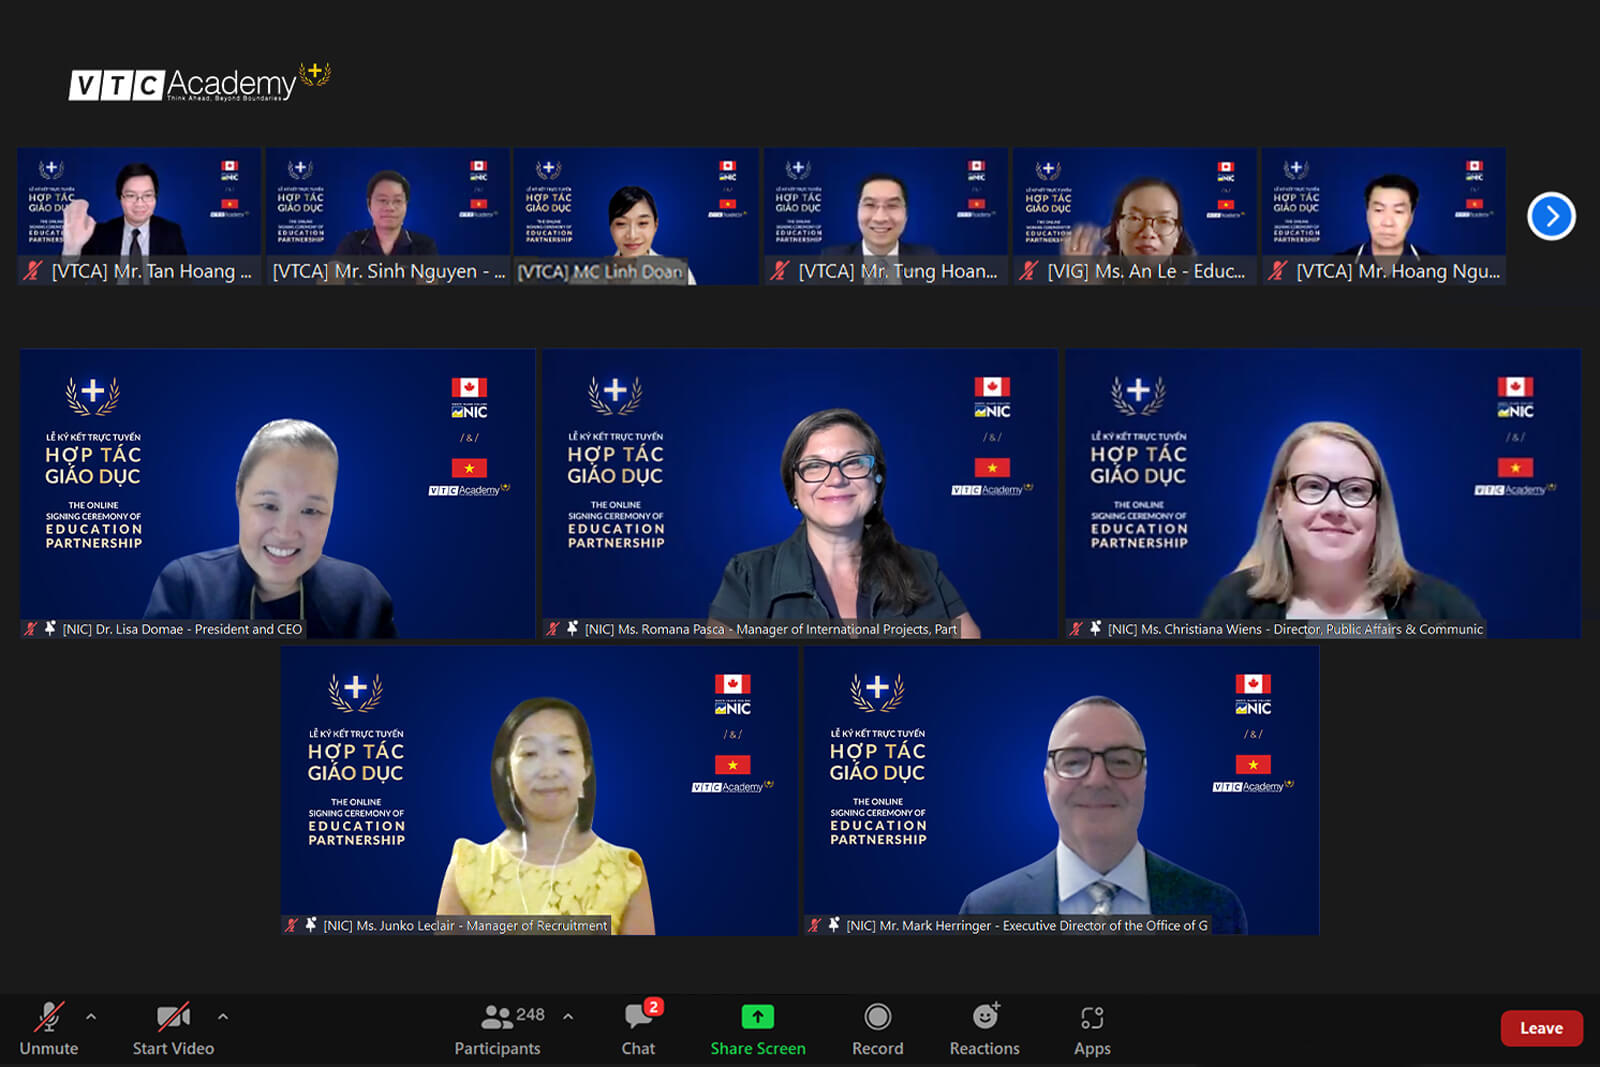
Task: Expand audio options arrow next to Unmute
Action: [91, 1017]
